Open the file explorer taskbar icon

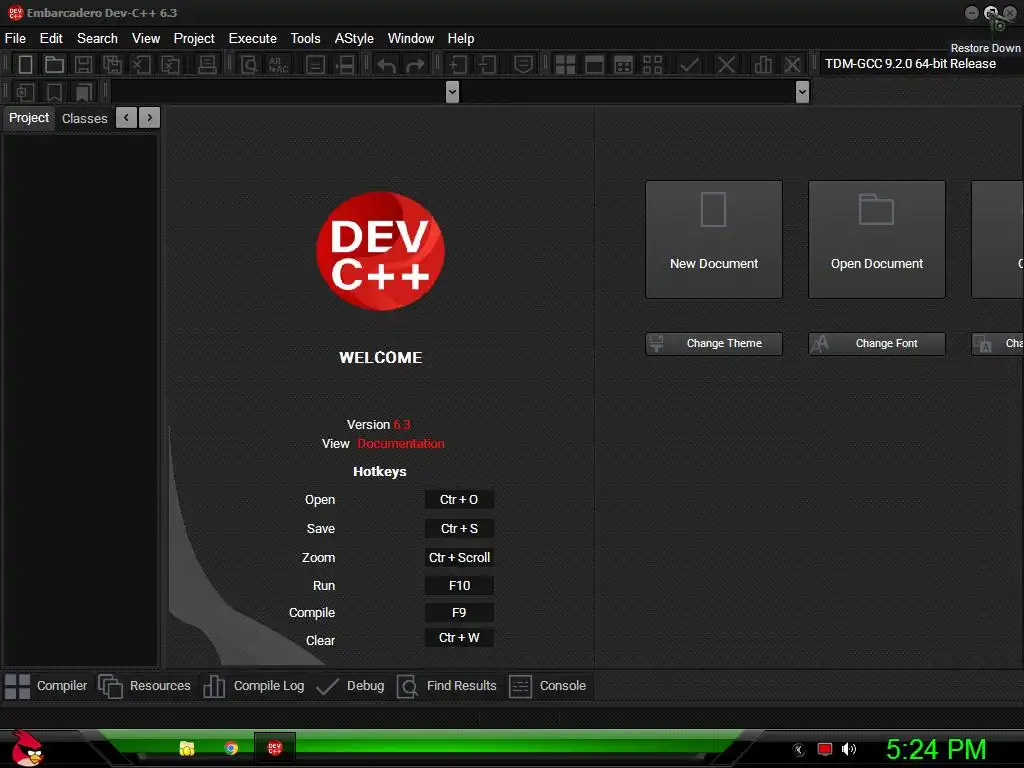point(187,748)
